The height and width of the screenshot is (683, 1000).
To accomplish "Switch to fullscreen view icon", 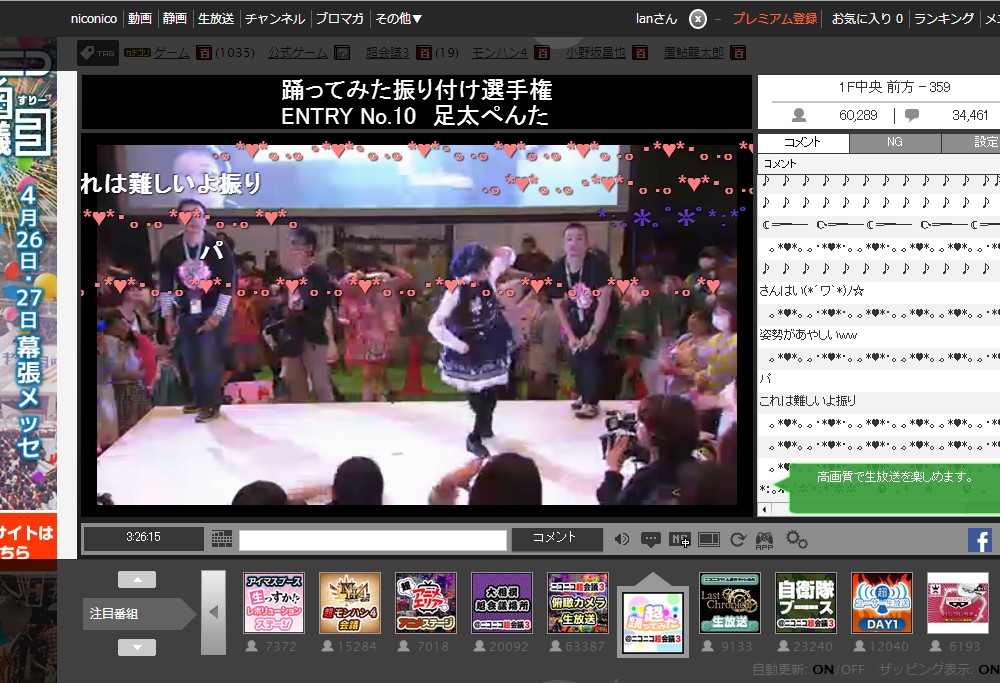I will (709, 540).
